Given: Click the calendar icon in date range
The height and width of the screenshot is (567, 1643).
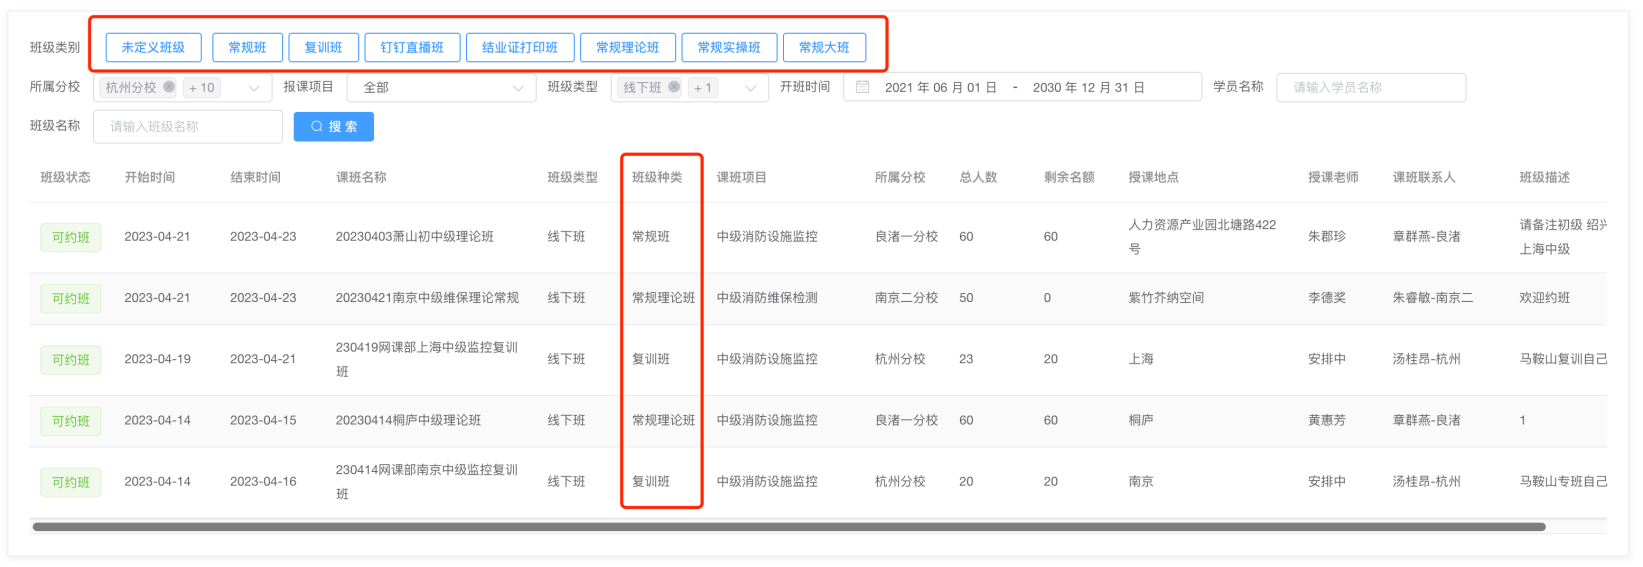Looking at the screenshot, I should 862,87.
